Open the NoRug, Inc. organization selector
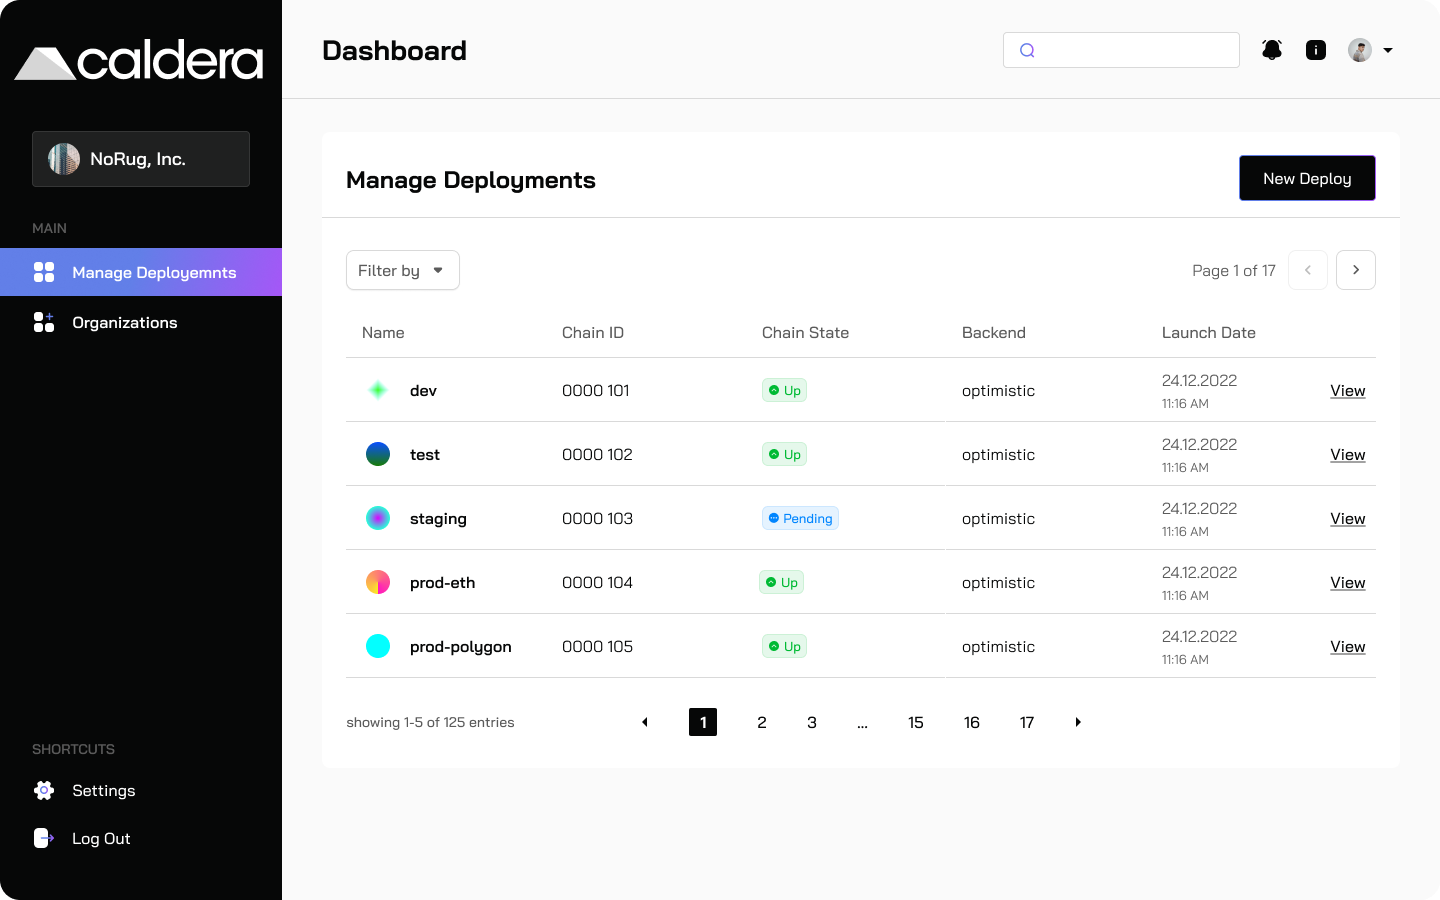 pyautogui.click(x=141, y=159)
